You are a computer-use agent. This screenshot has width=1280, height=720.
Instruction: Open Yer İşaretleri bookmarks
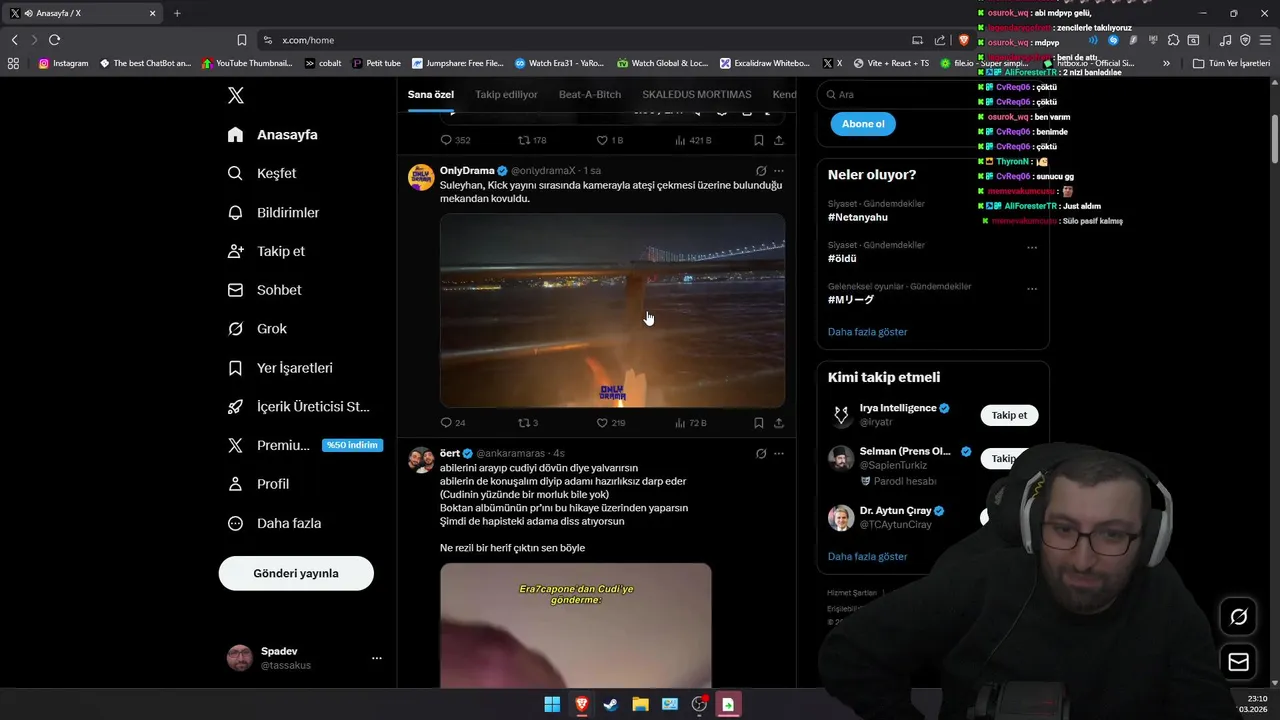280,368
